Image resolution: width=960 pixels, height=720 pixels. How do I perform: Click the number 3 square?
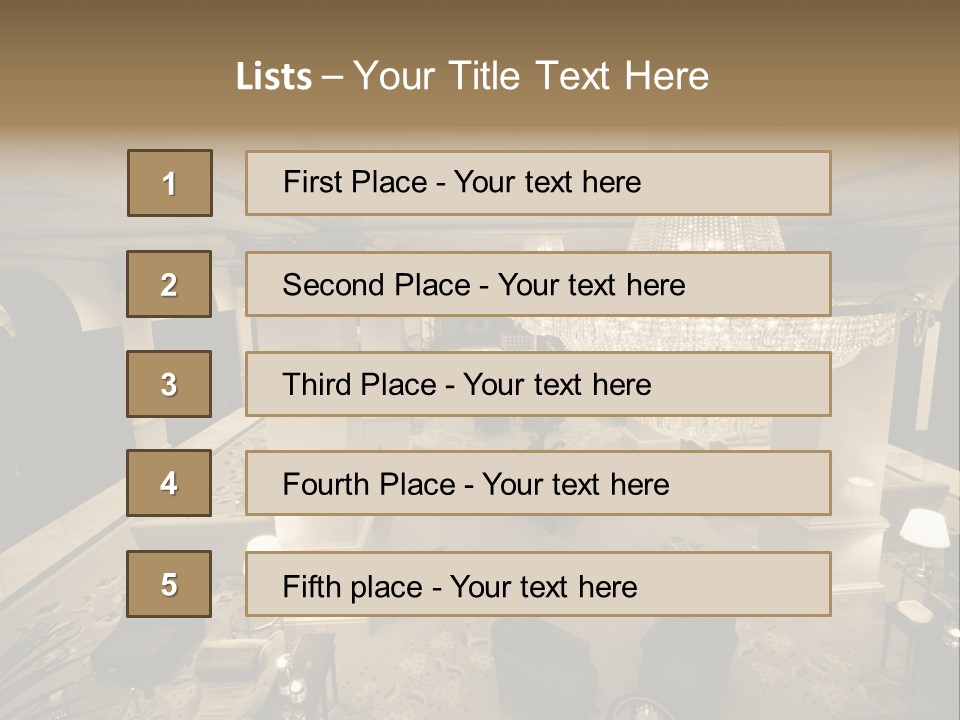pyautogui.click(x=169, y=384)
